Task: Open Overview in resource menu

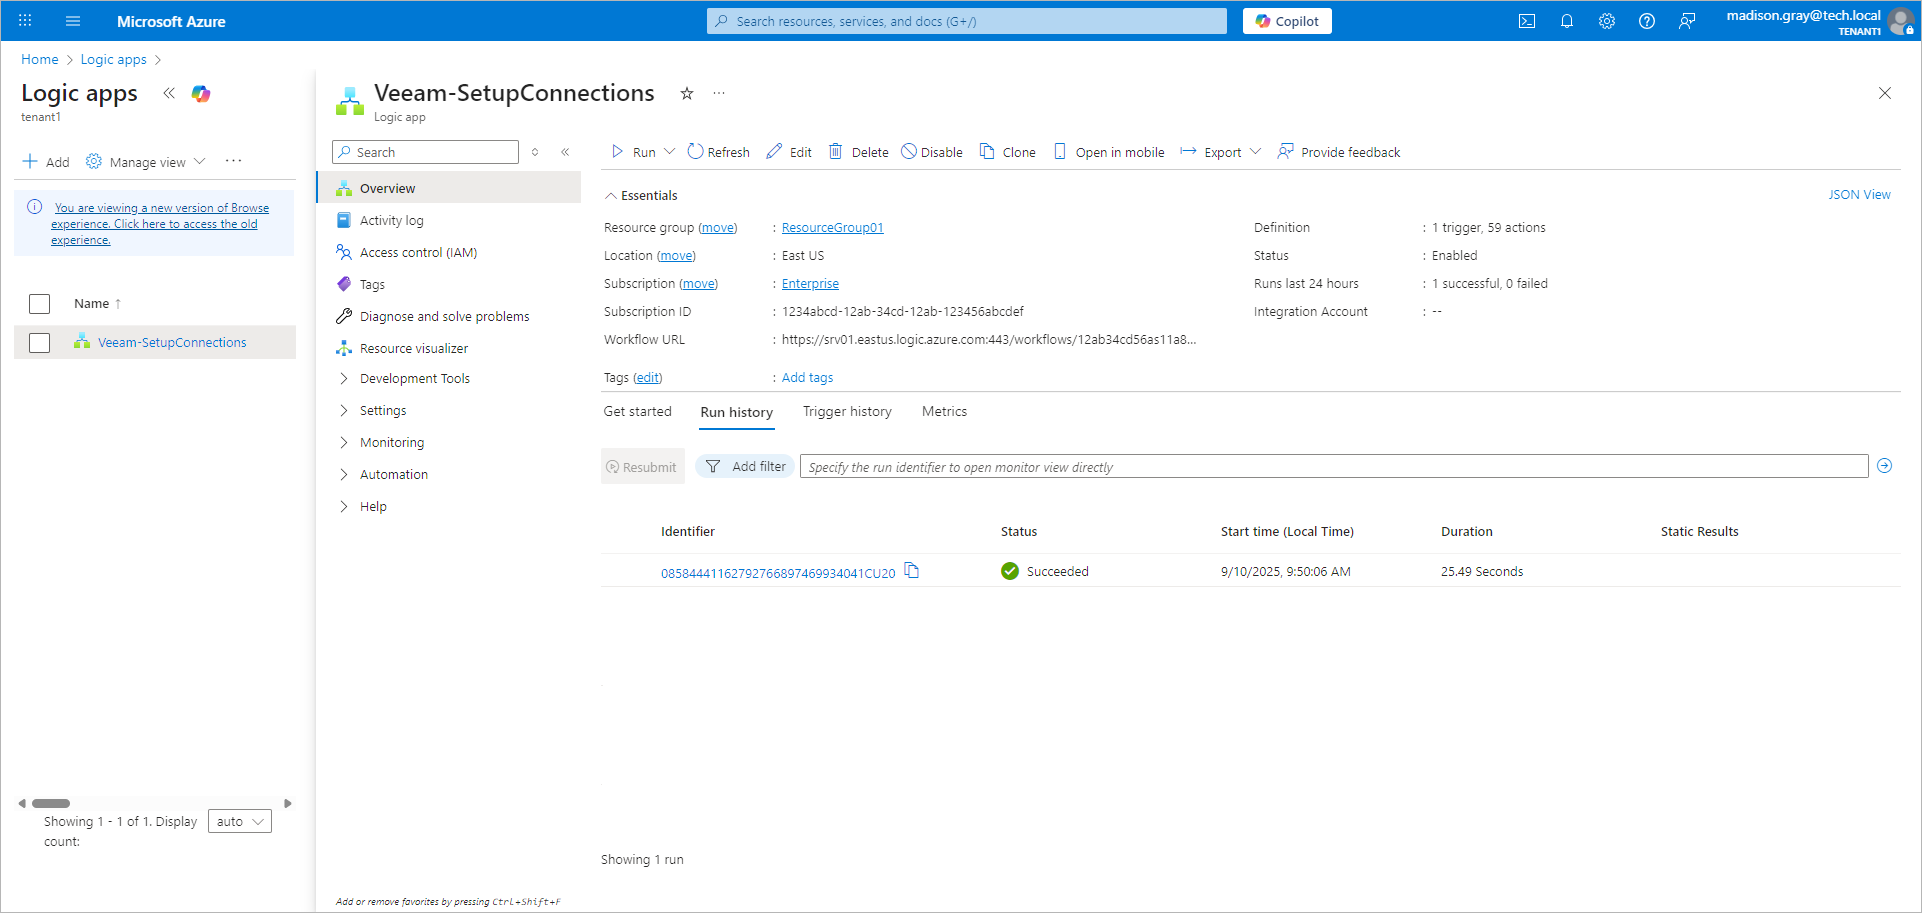Action: click(x=449, y=188)
